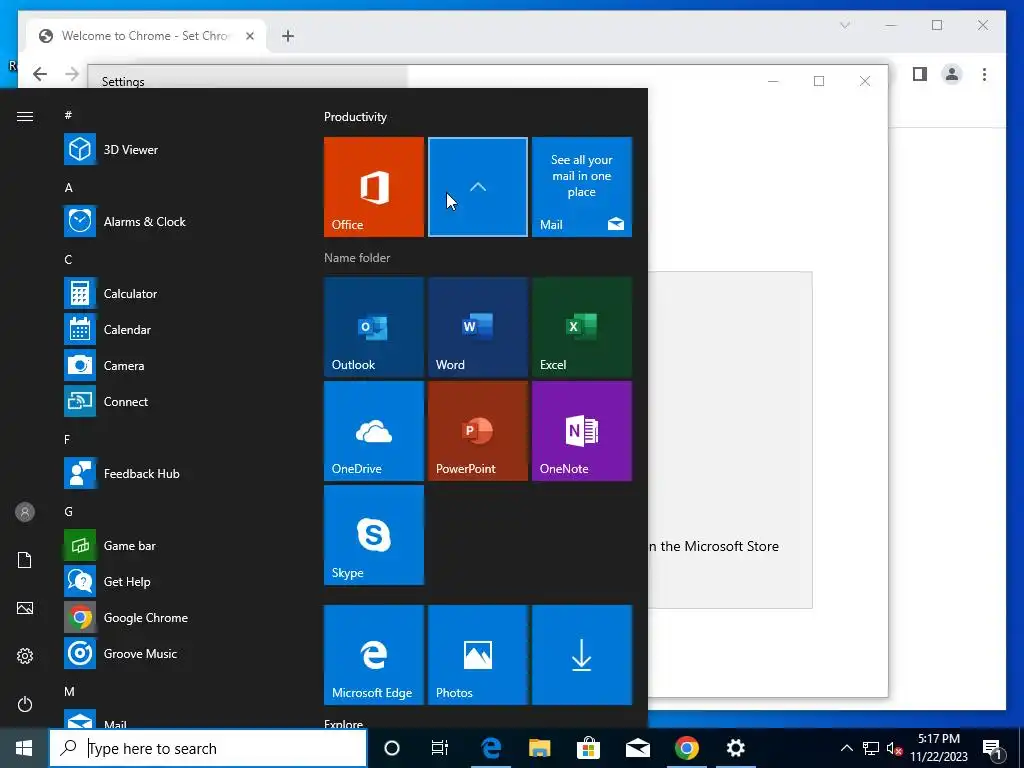
Task: Open the notification center icon
Action: [x=992, y=749]
